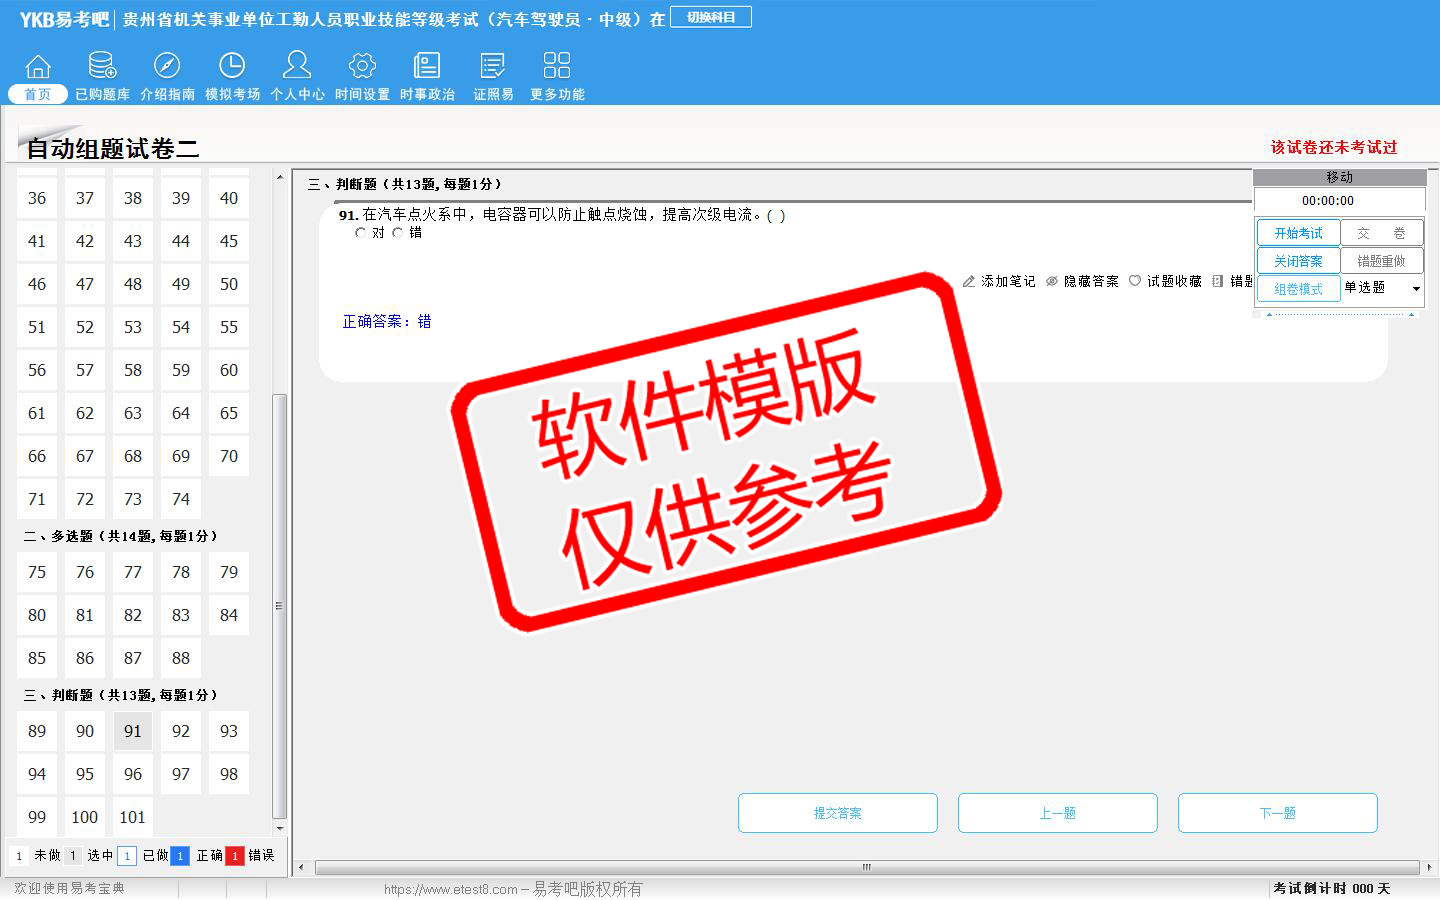Toggle 隐藏答案 eye to hide answer
Image resolution: width=1440 pixels, height=900 pixels.
[x=1052, y=282]
